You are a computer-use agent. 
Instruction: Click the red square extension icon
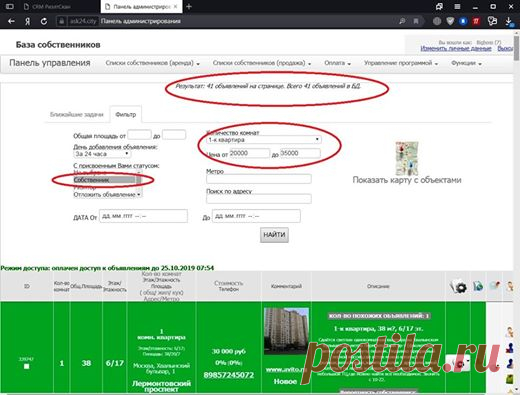pyautogui.click(x=476, y=21)
